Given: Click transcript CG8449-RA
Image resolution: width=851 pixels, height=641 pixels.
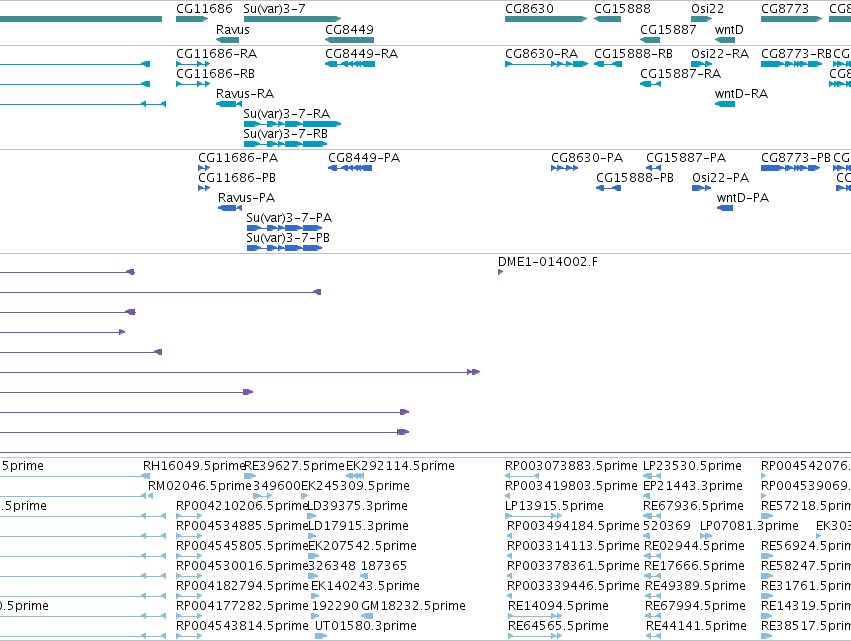Looking at the screenshot, I should (361, 54).
